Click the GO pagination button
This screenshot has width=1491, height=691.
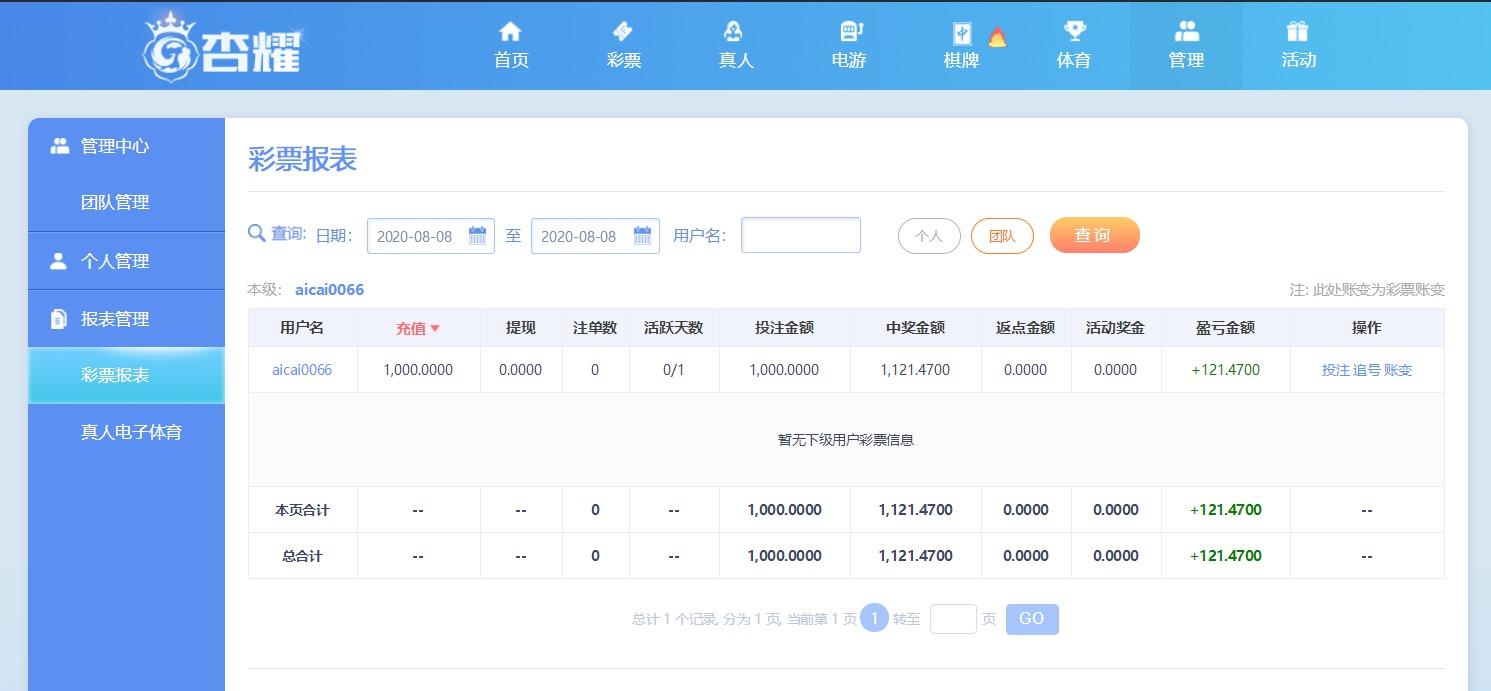click(1031, 619)
